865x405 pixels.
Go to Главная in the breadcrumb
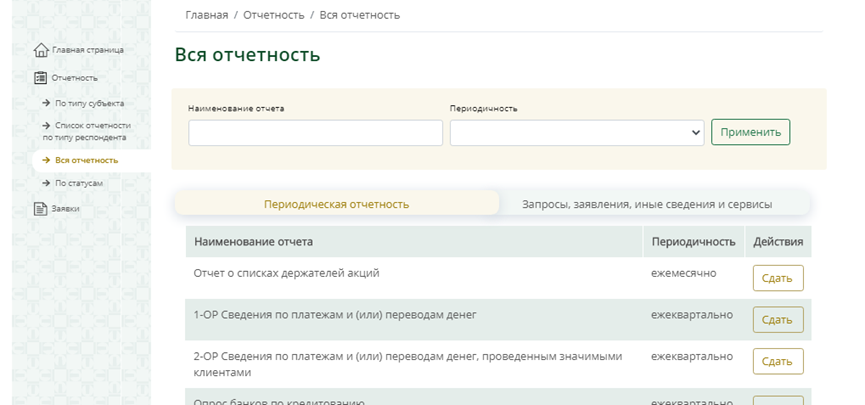click(206, 15)
